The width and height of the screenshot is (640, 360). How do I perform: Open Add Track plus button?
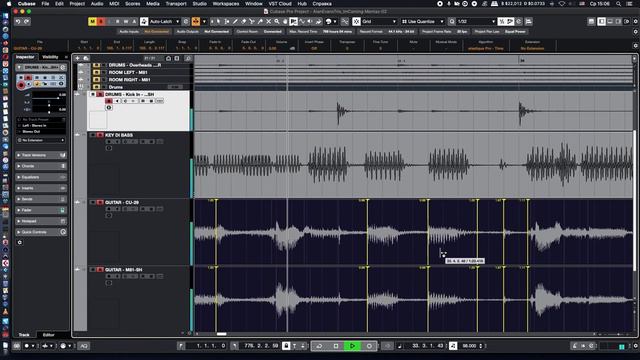pos(77,58)
